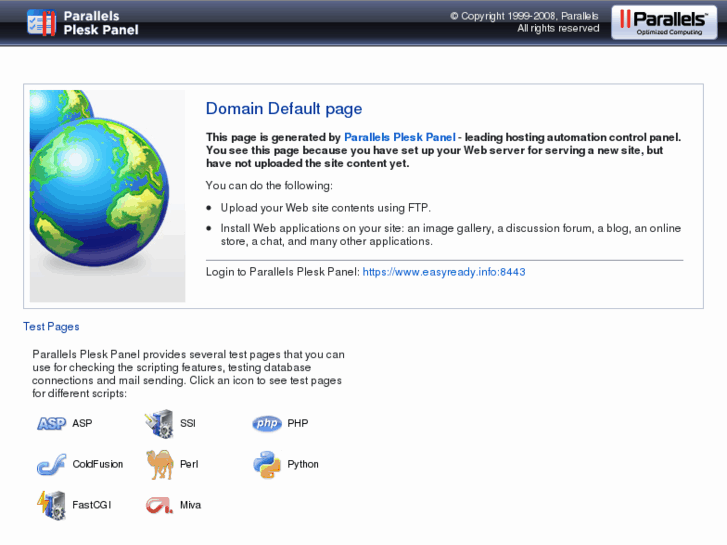Click the 'Install Web applications' bullet text
Screen dimensions: 727x545
[x=451, y=235]
